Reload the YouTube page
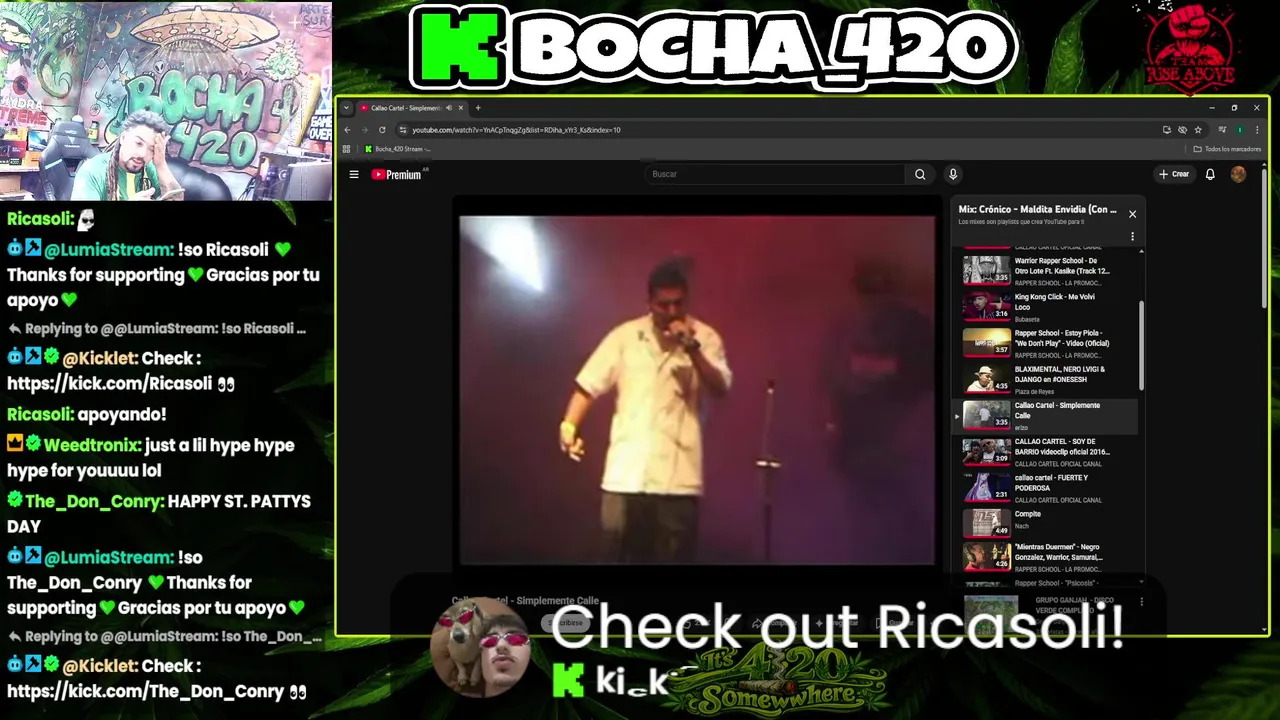This screenshot has width=1280, height=720. [382, 130]
